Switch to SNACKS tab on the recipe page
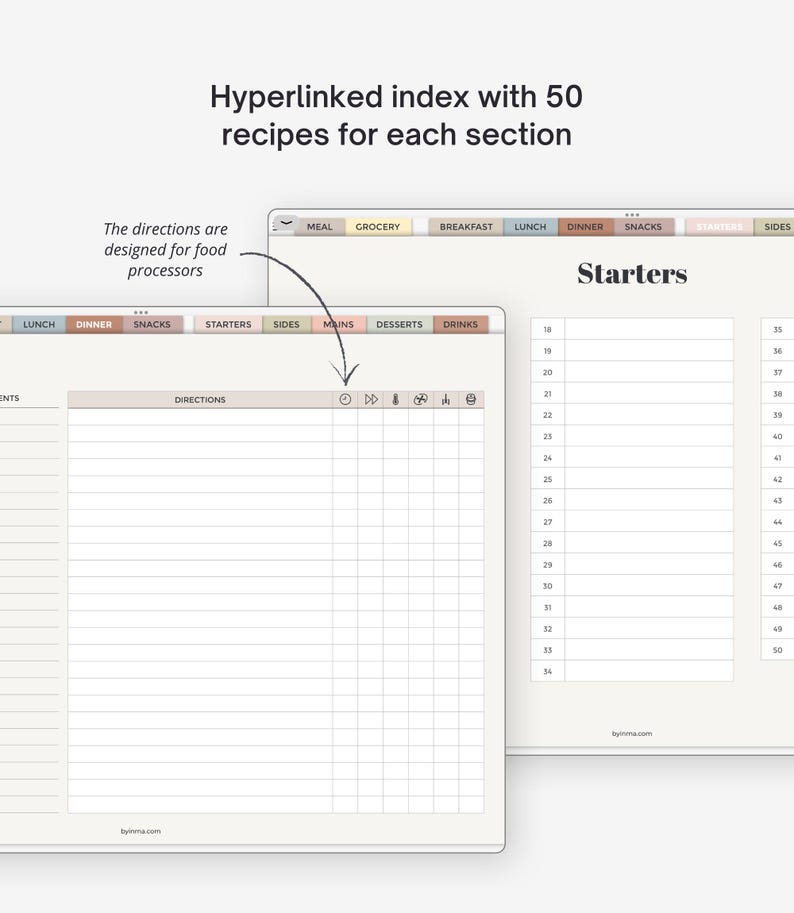Viewport: 794px width, 913px height. point(152,324)
